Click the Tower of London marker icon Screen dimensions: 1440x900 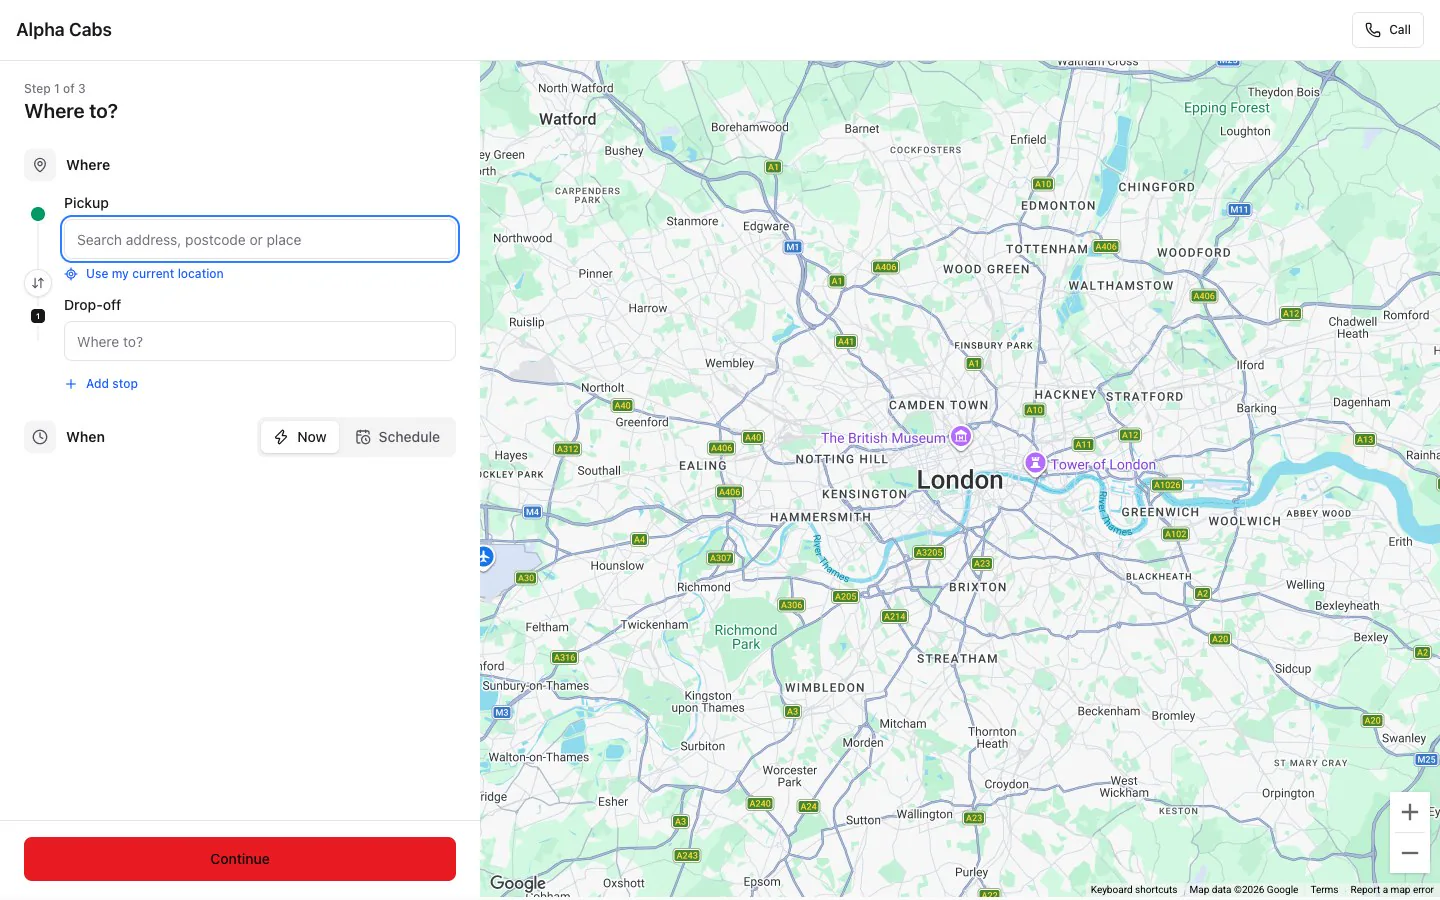coord(1036,463)
